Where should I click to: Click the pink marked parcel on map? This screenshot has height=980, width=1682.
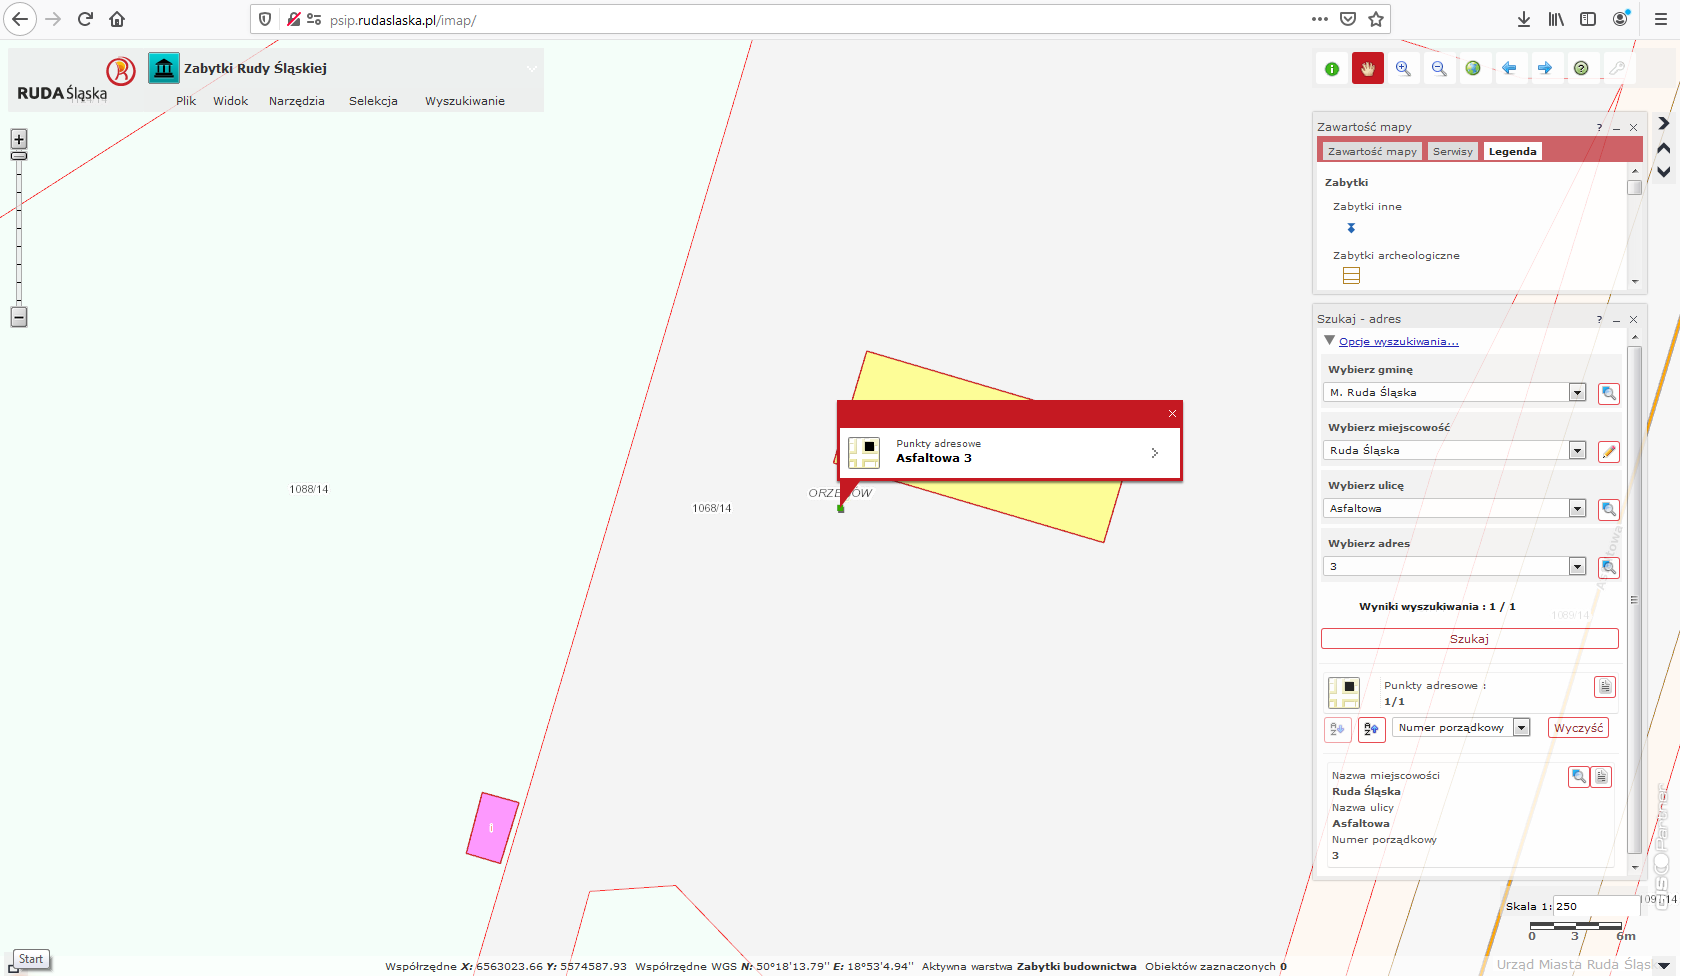pyautogui.click(x=492, y=828)
